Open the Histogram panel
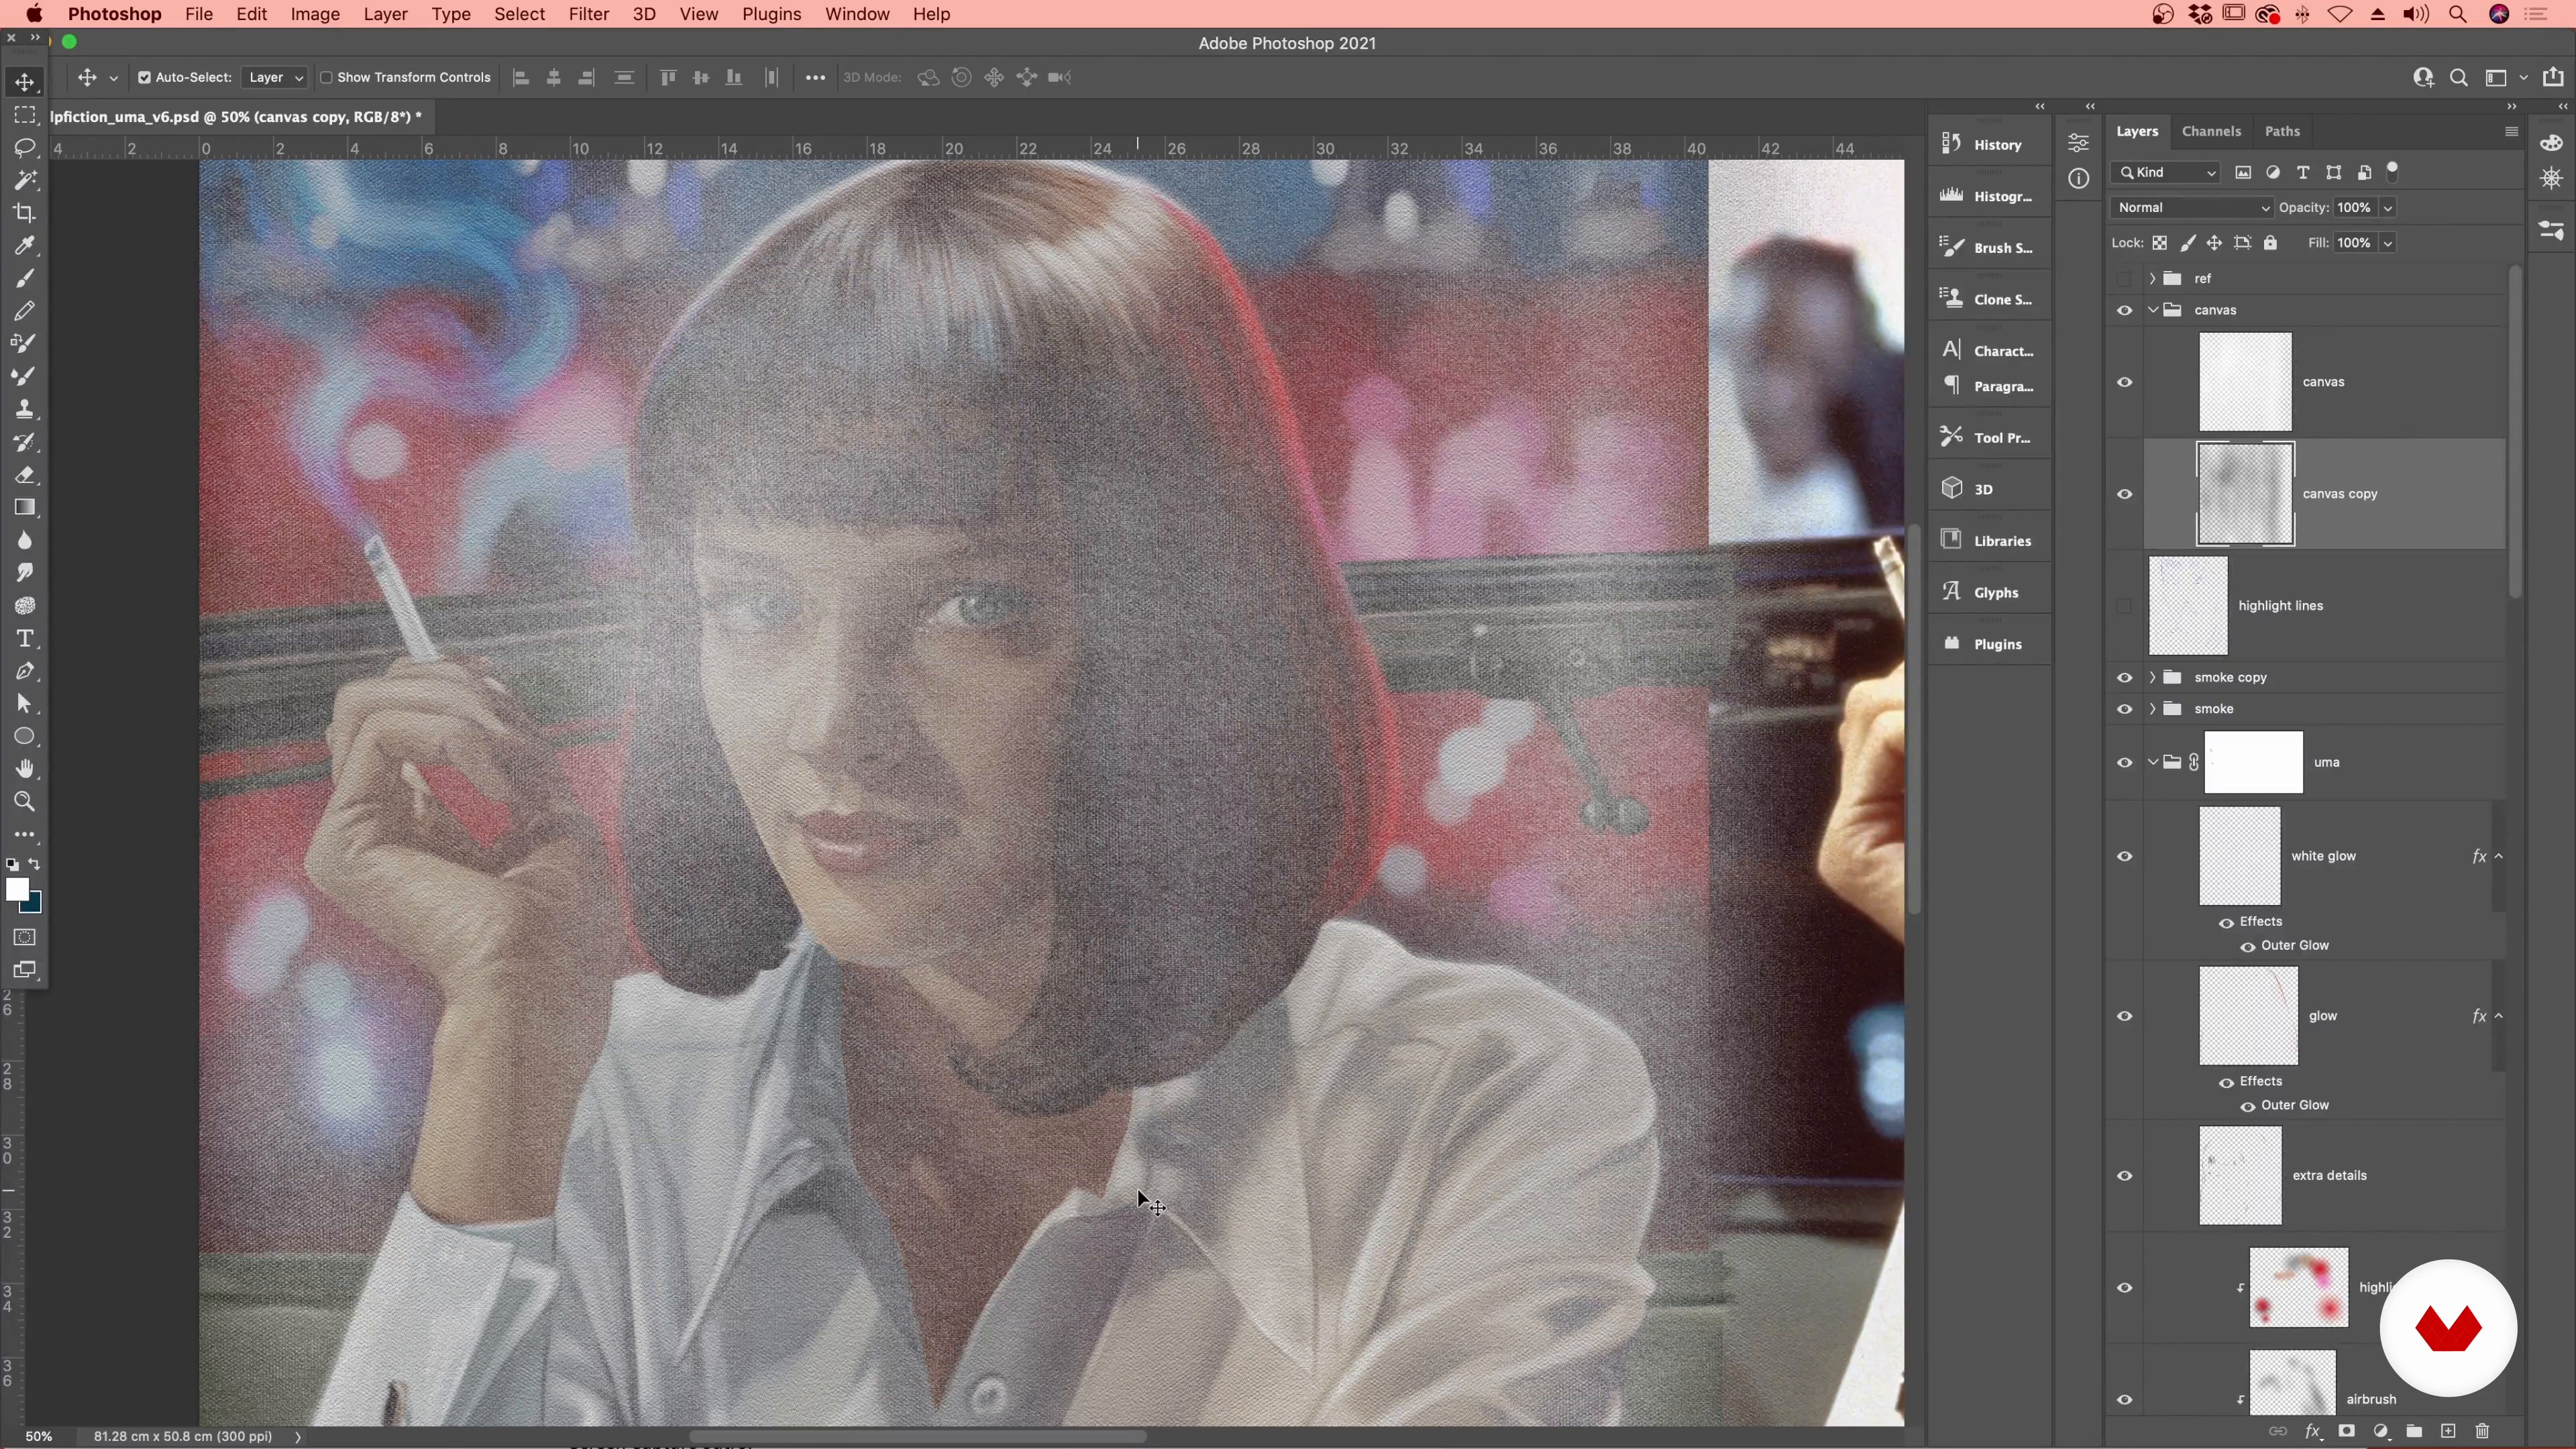2576x1449 pixels. (1989, 196)
